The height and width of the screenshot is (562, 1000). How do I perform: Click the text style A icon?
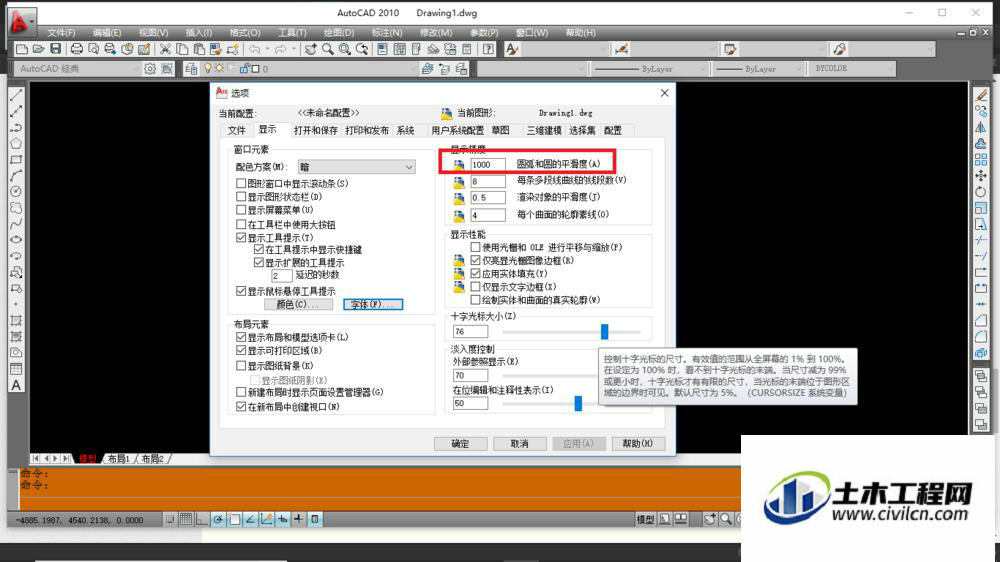point(511,49)
